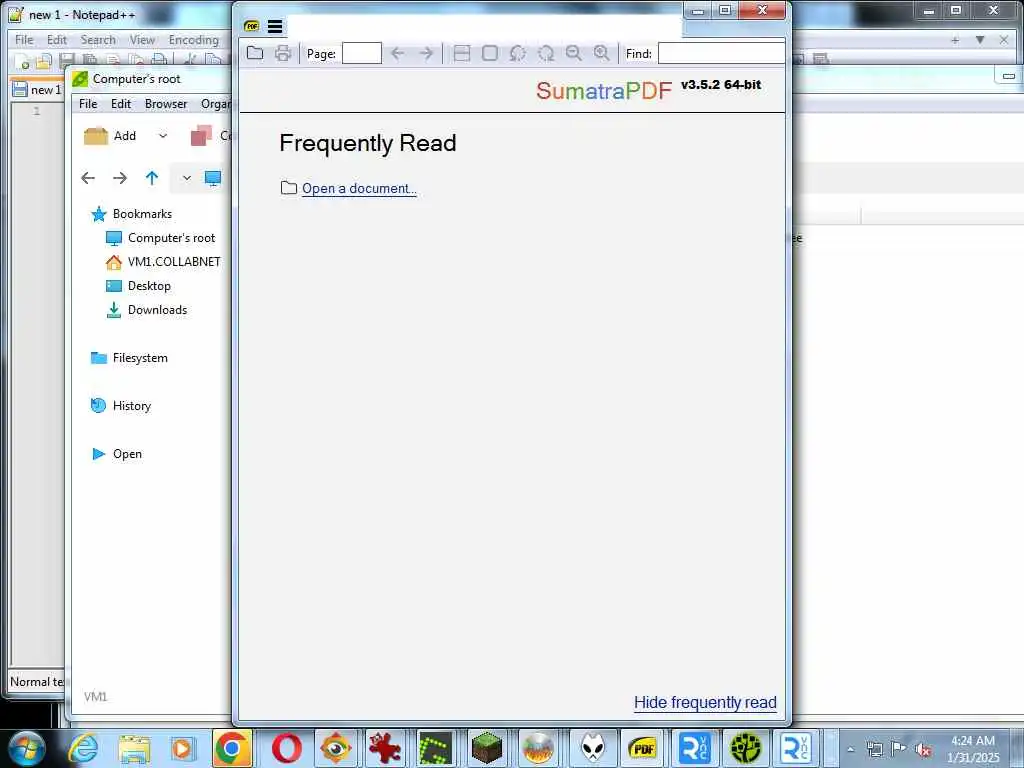This screenshot has height=768, width=1024.
Task: Go up one level with the blue arrow
Action: [152, 178]
